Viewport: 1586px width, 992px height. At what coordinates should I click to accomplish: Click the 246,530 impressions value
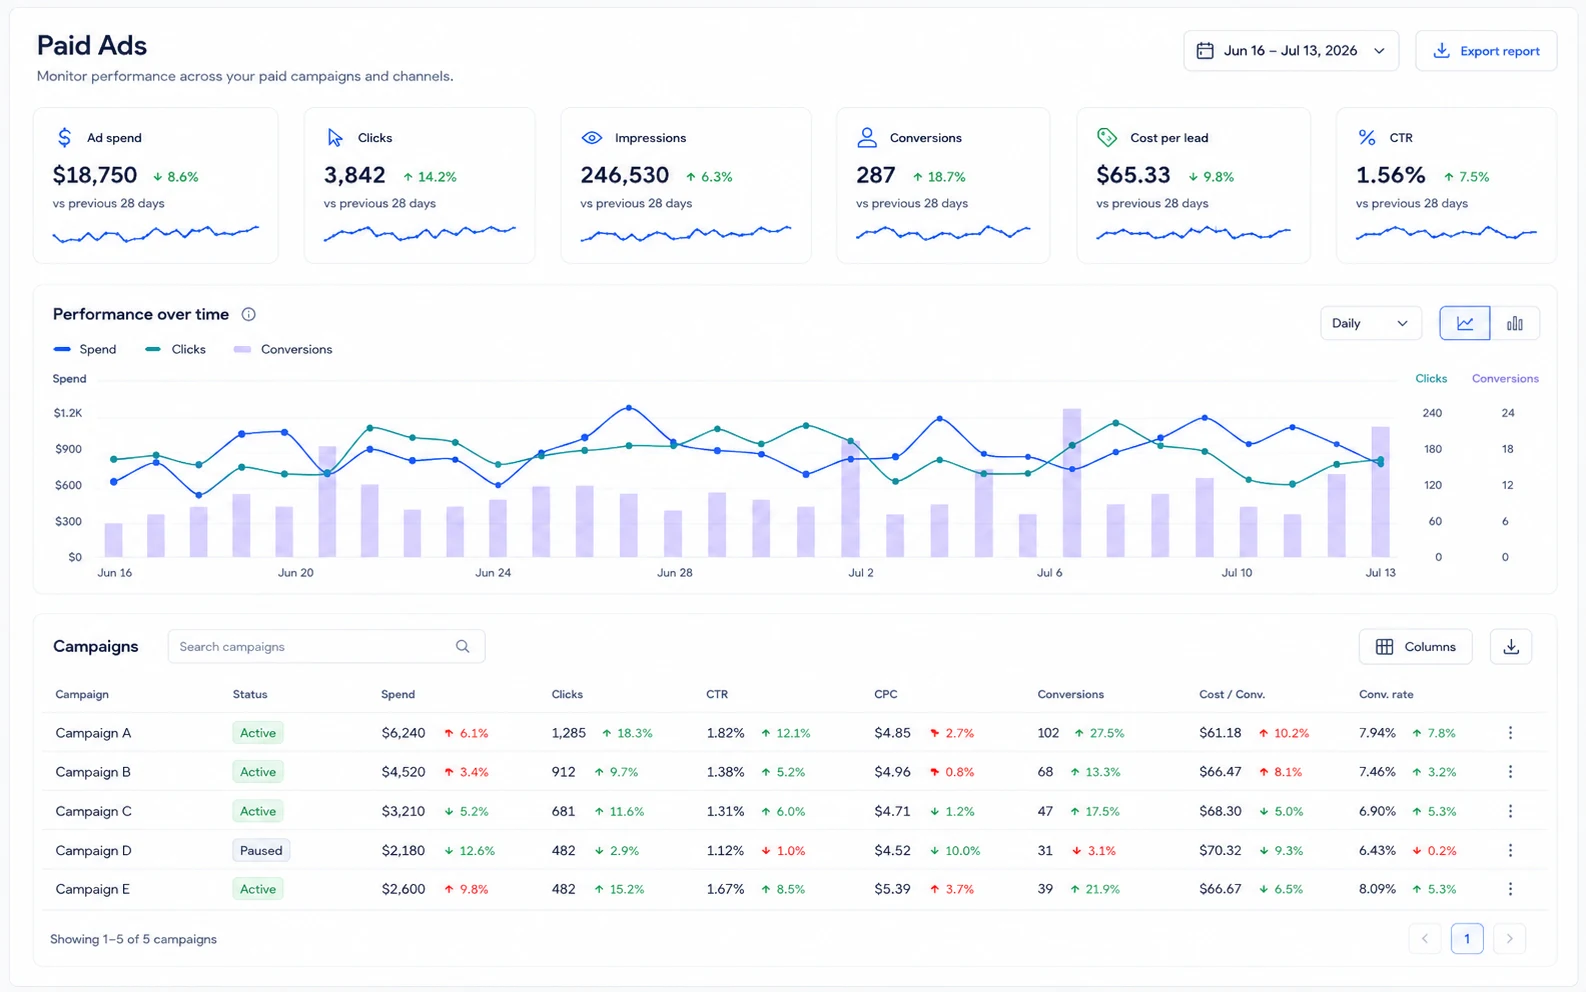(x=625, y=175)
